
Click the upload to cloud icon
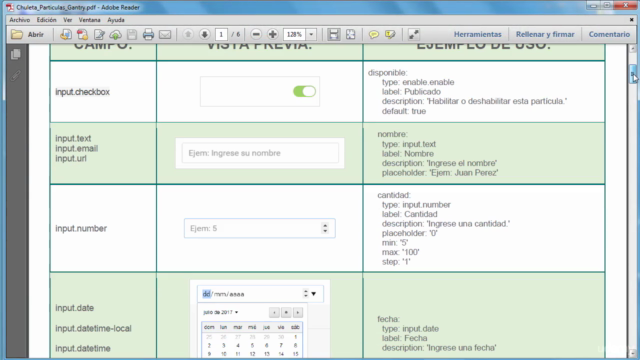(x=116, y=35)
